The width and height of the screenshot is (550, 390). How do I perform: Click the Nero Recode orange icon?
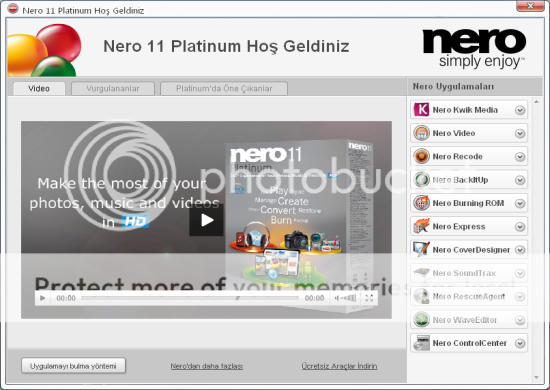(x=421, y=156)
